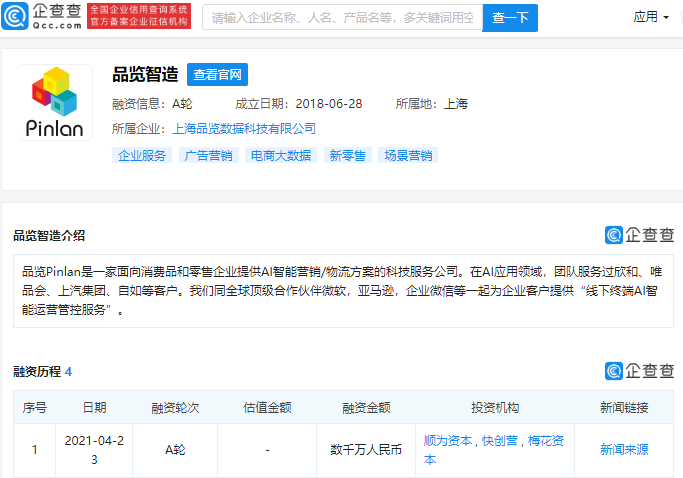Open the 上海品览数据科技有限公司 link
Image resolution: width=683 pixels, height=478 pixels.
point(244,129)
